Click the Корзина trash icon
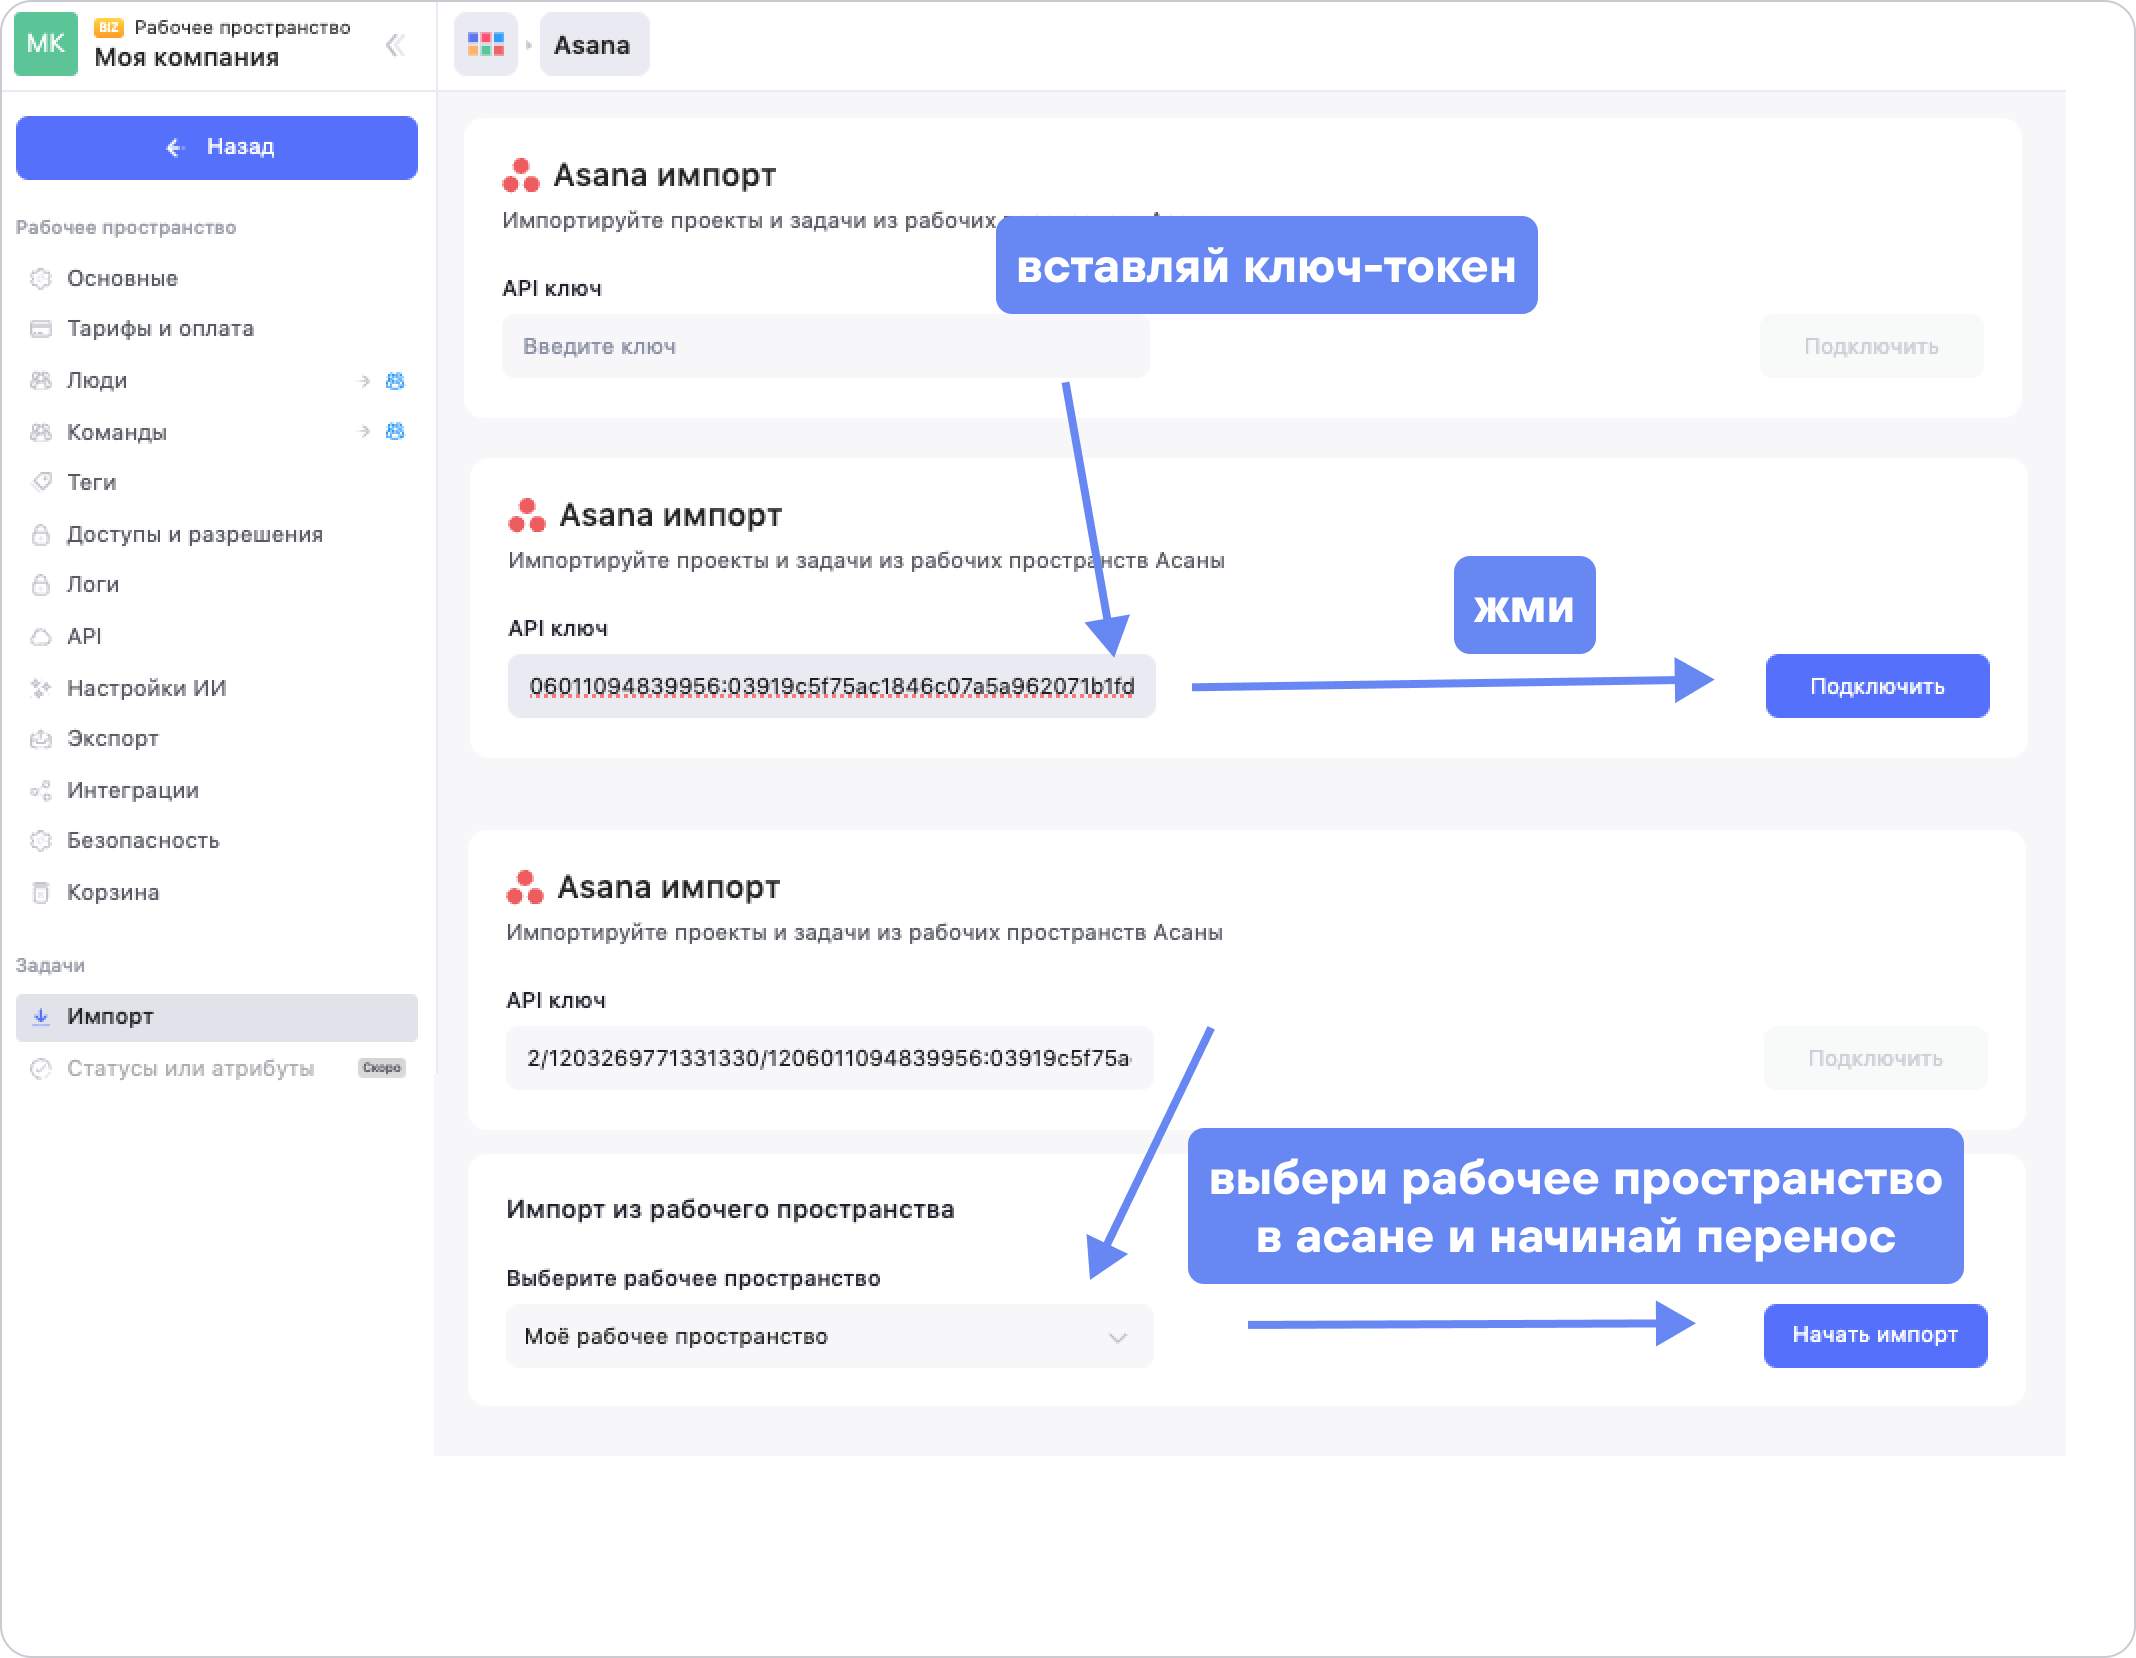Image resolution: width=2136 pixels, height=1658 pixels. pos(40,892)
